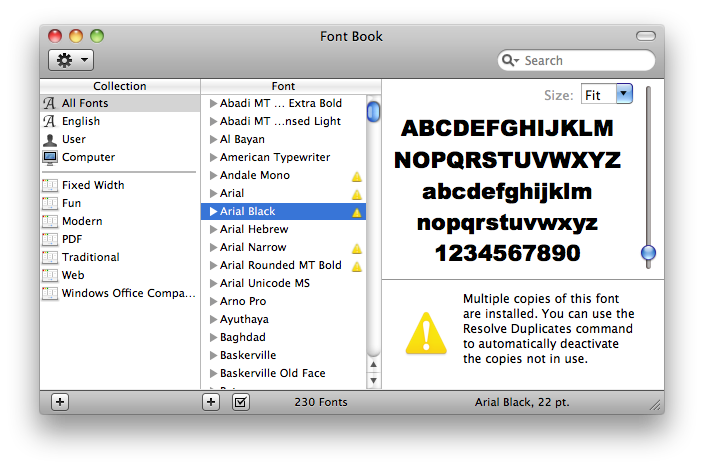This screenshot has width=704, height=469.
Task: Click the add collection plus button
Action: [x=60, y=402]
